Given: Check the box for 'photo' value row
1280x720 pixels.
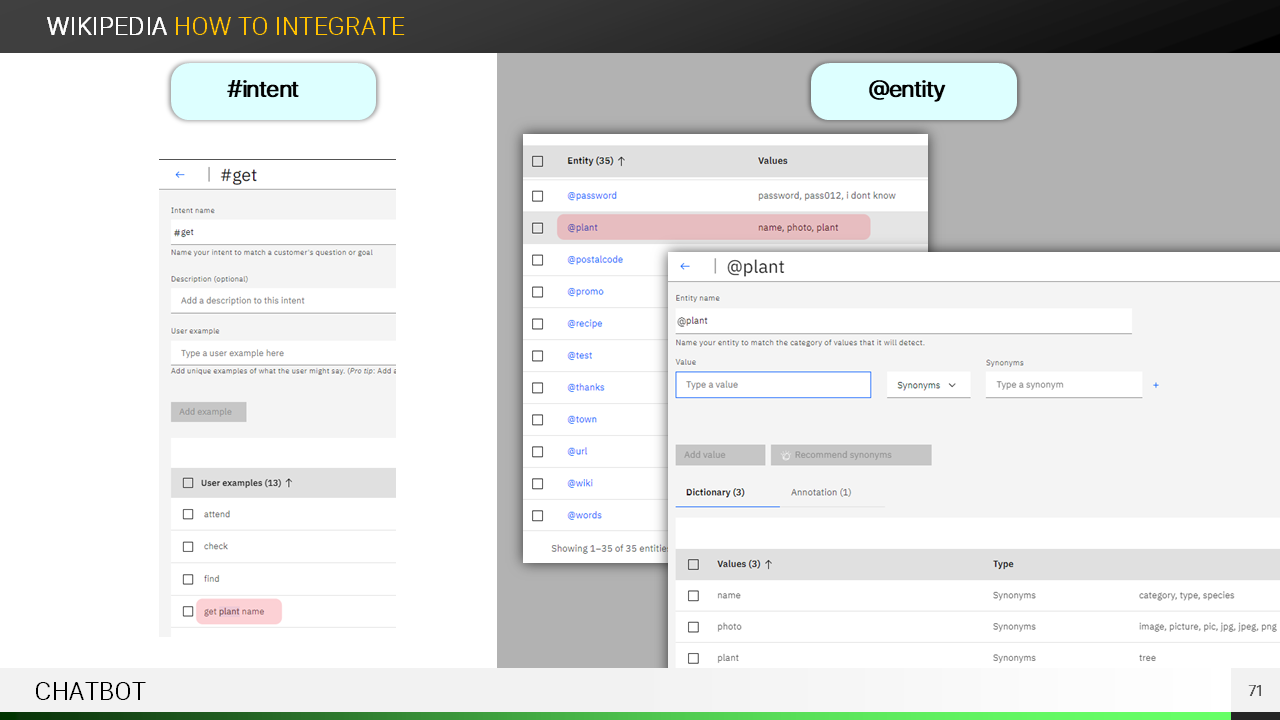Looking at the screenshot, I should 694,627.
